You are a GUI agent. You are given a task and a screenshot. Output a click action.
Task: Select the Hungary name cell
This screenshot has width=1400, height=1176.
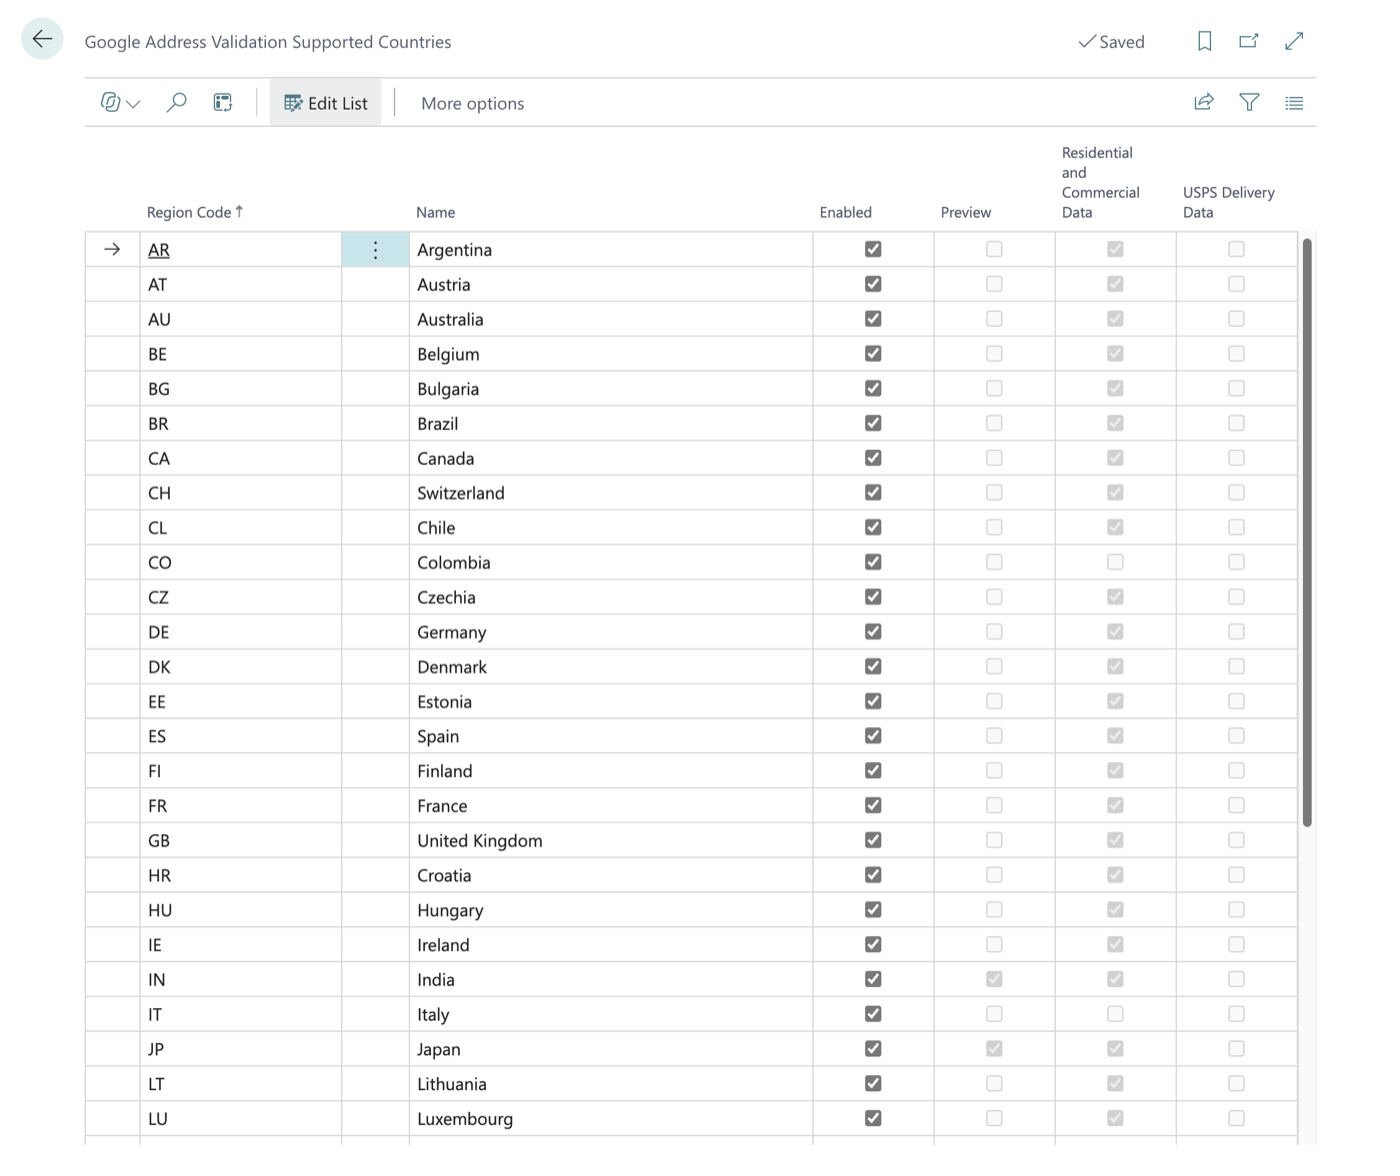pyautogui.click(x=611, y=910)
